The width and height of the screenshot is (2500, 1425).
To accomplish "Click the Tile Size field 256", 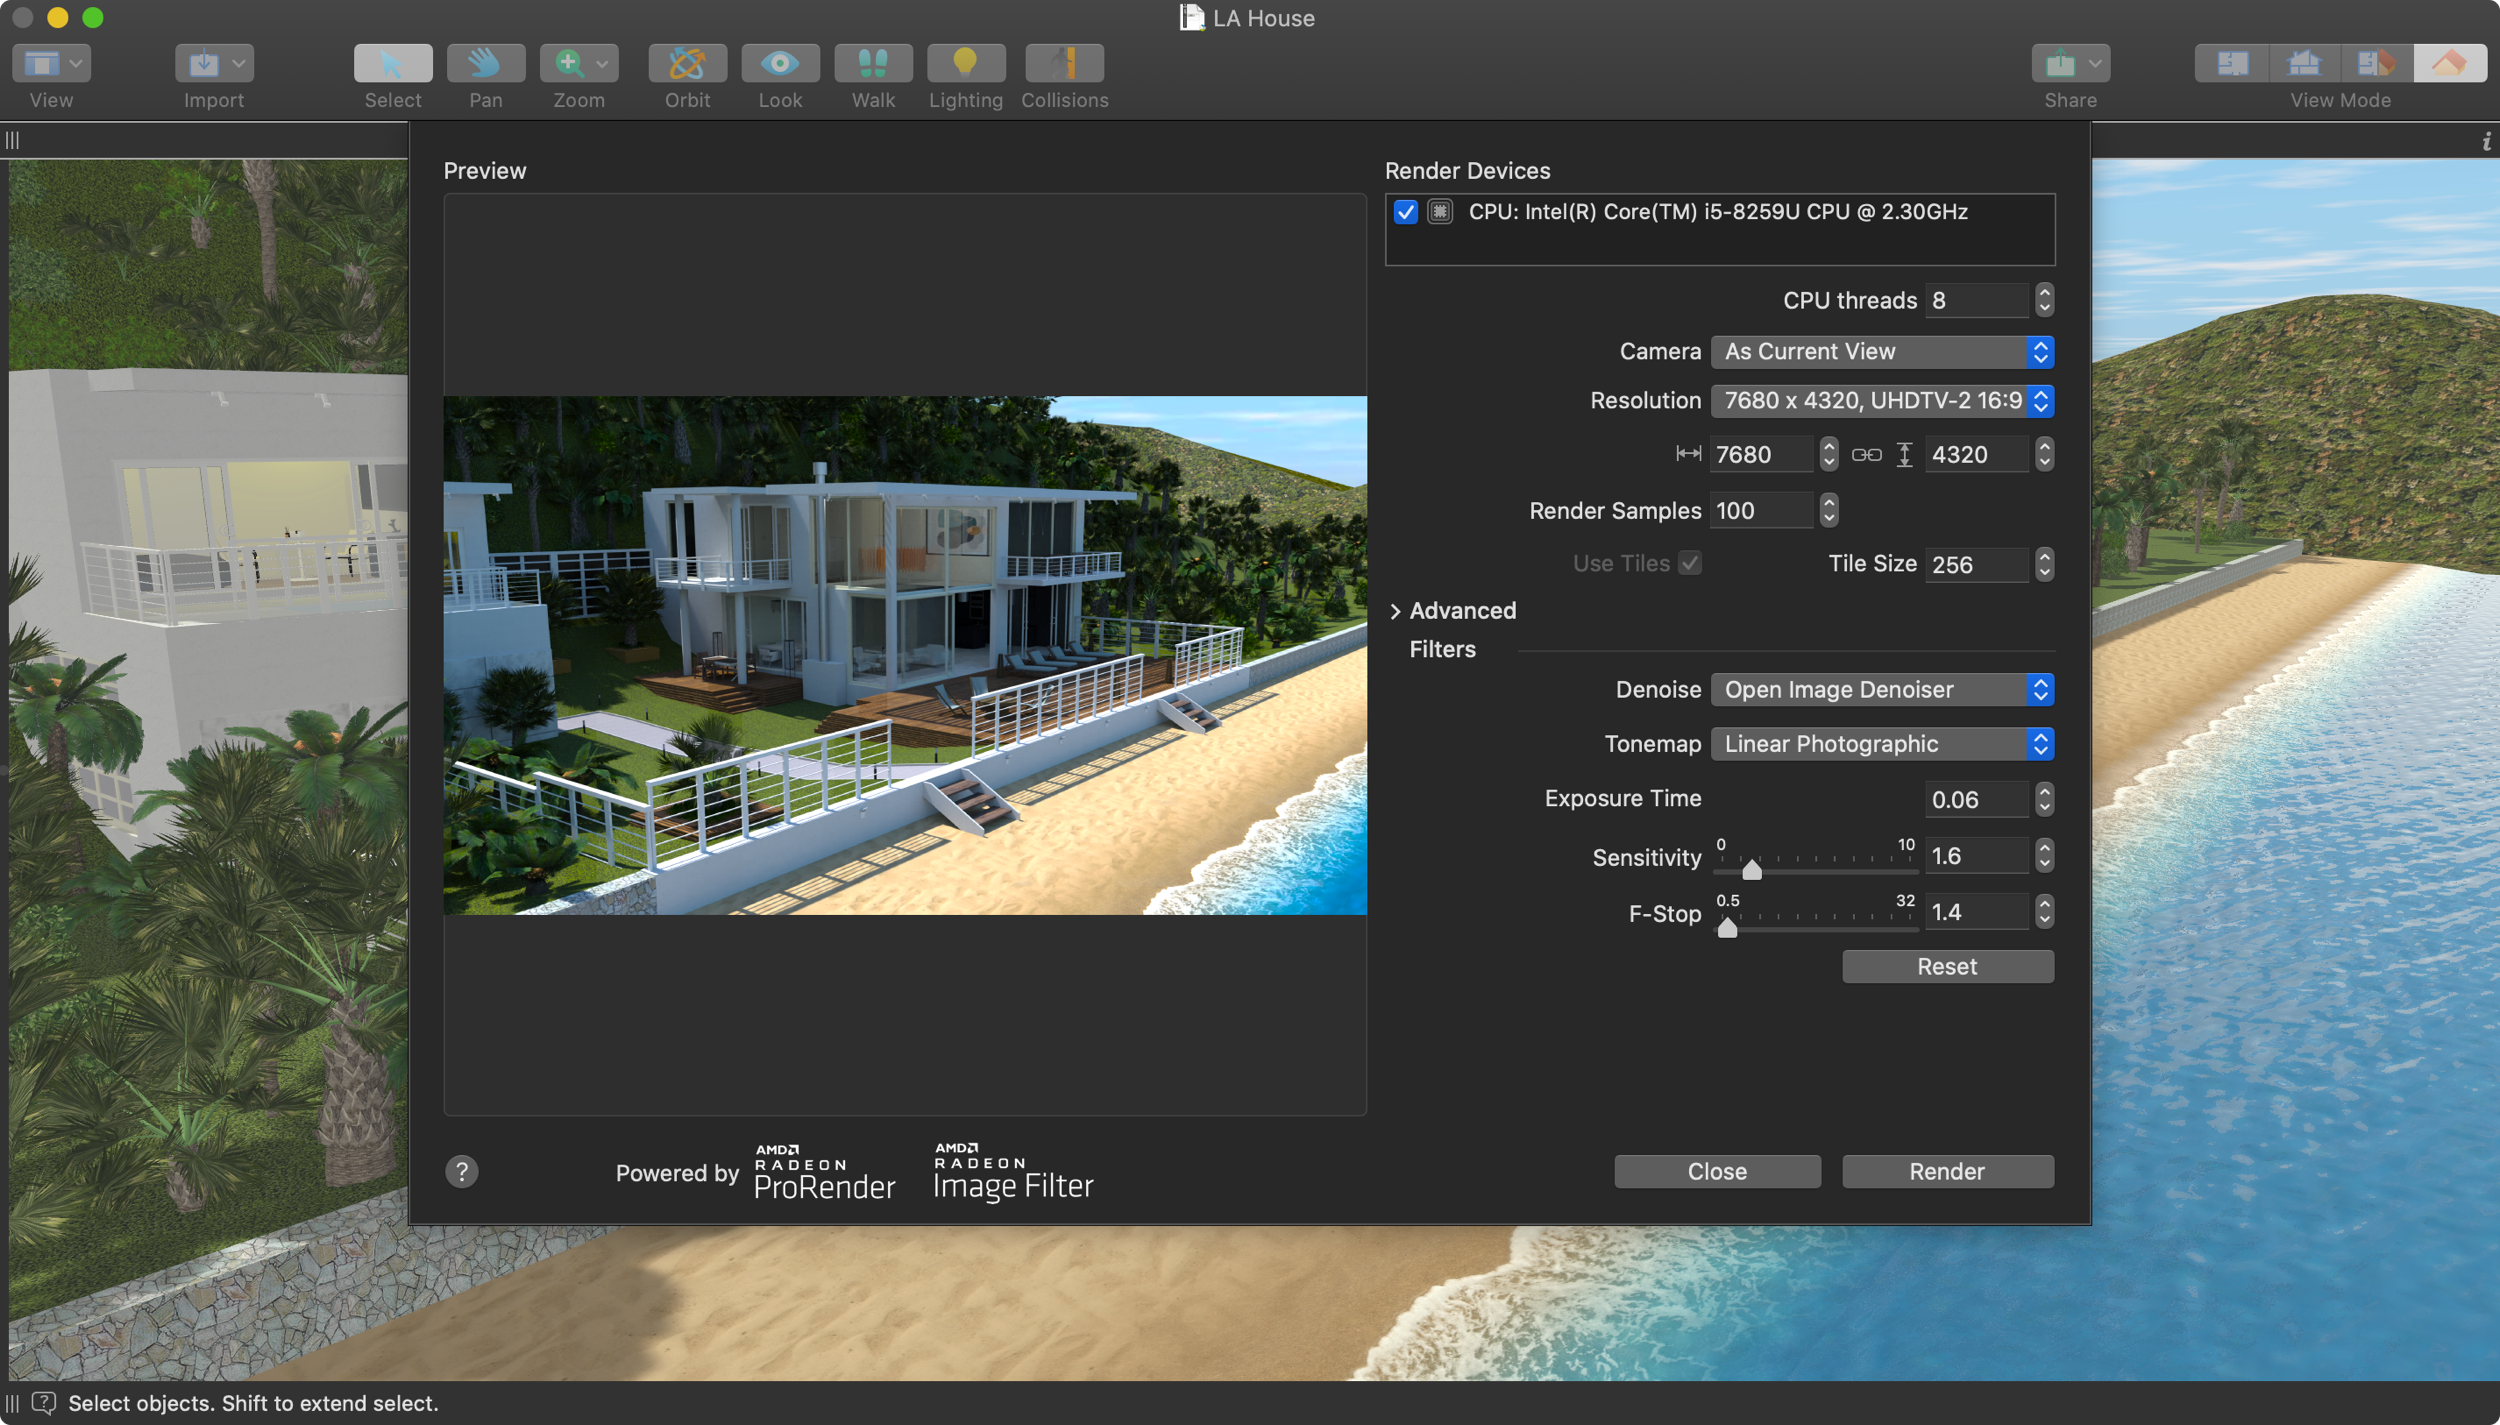I will pos(1977,565).
